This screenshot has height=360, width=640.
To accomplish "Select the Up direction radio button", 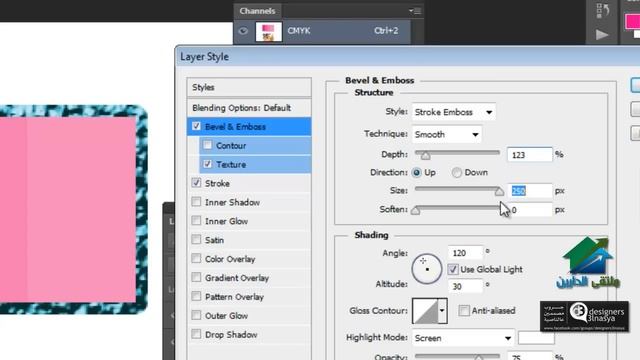I will click(x=416, y=173).
